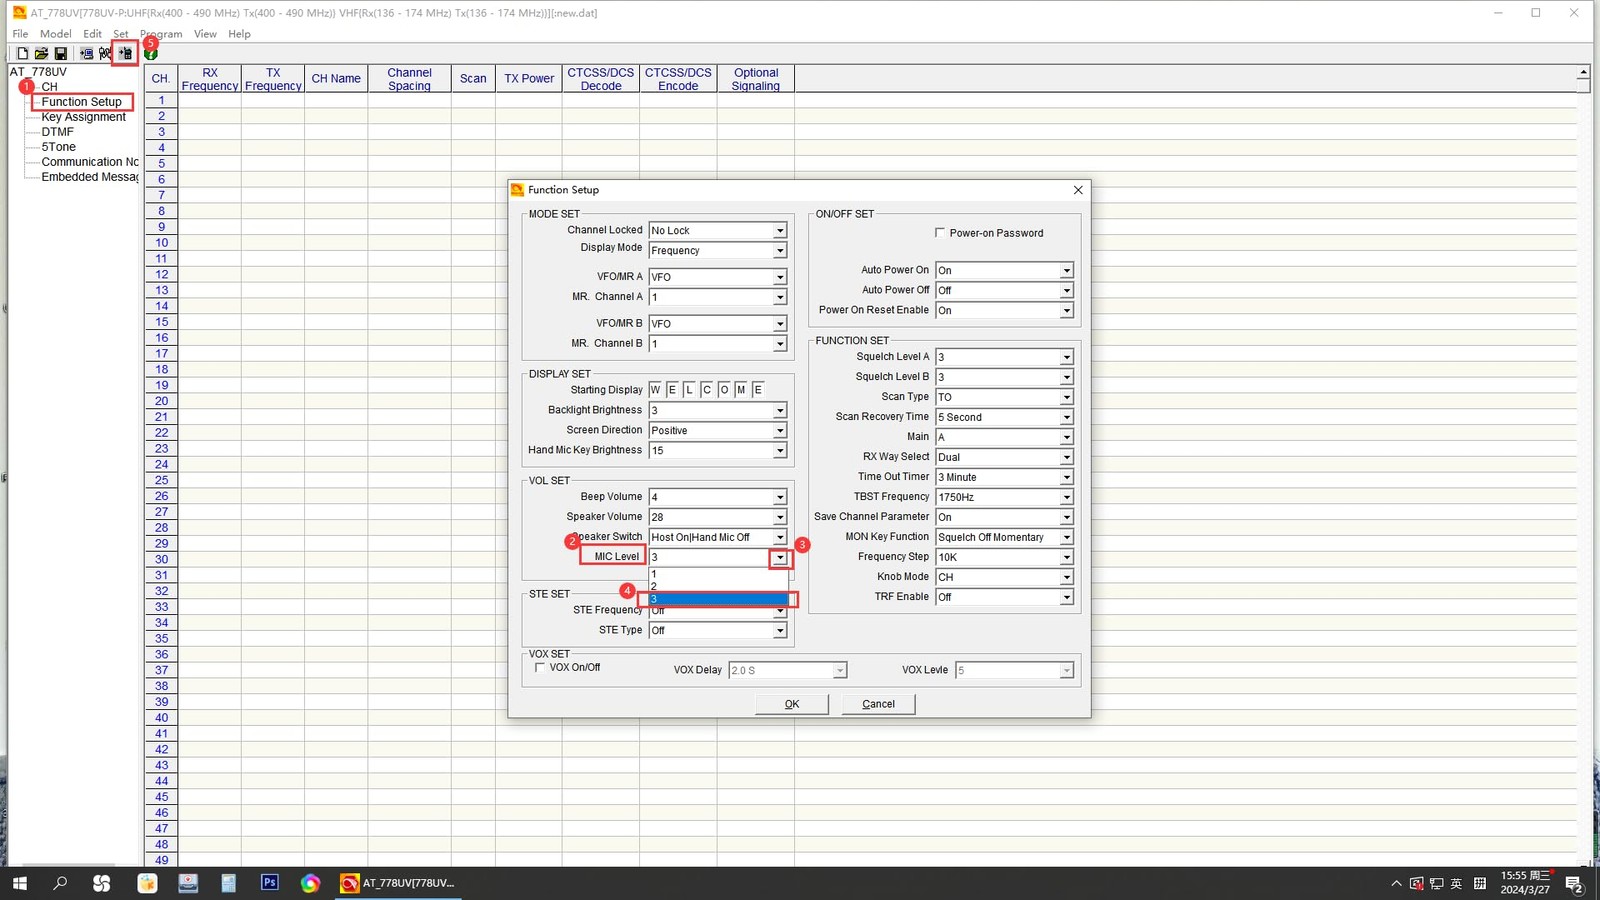Click the write-to-radio toolbar icon

click(x=125, y=54)
